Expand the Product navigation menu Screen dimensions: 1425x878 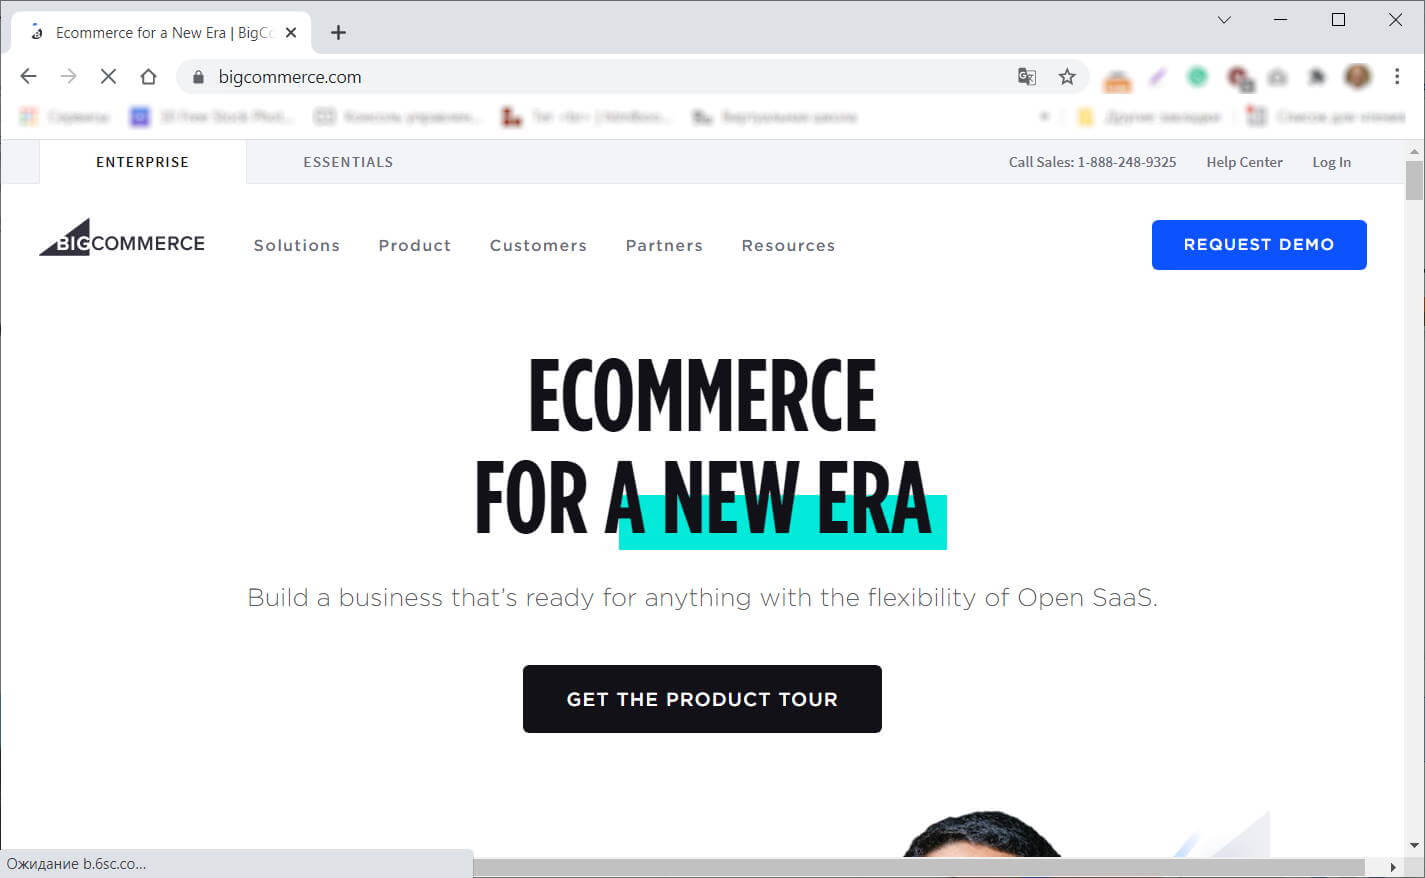(x=415, y=245)
